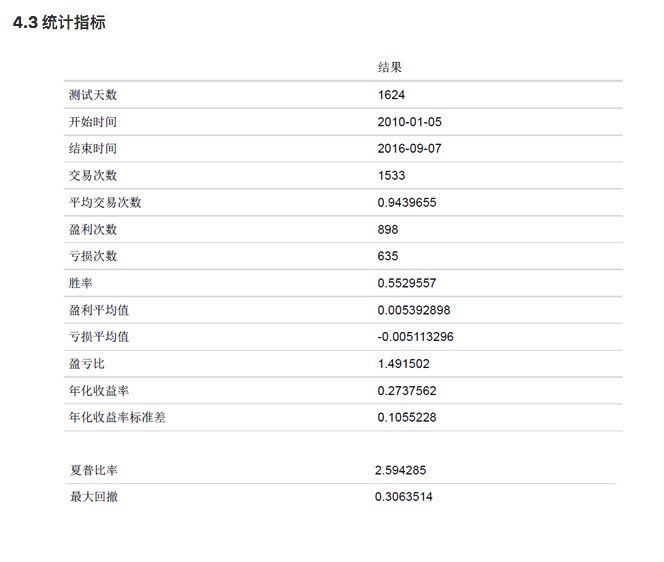Screen dimensions: 664x562
Task: Select the value 2.594285
Action: click(401, 470)
